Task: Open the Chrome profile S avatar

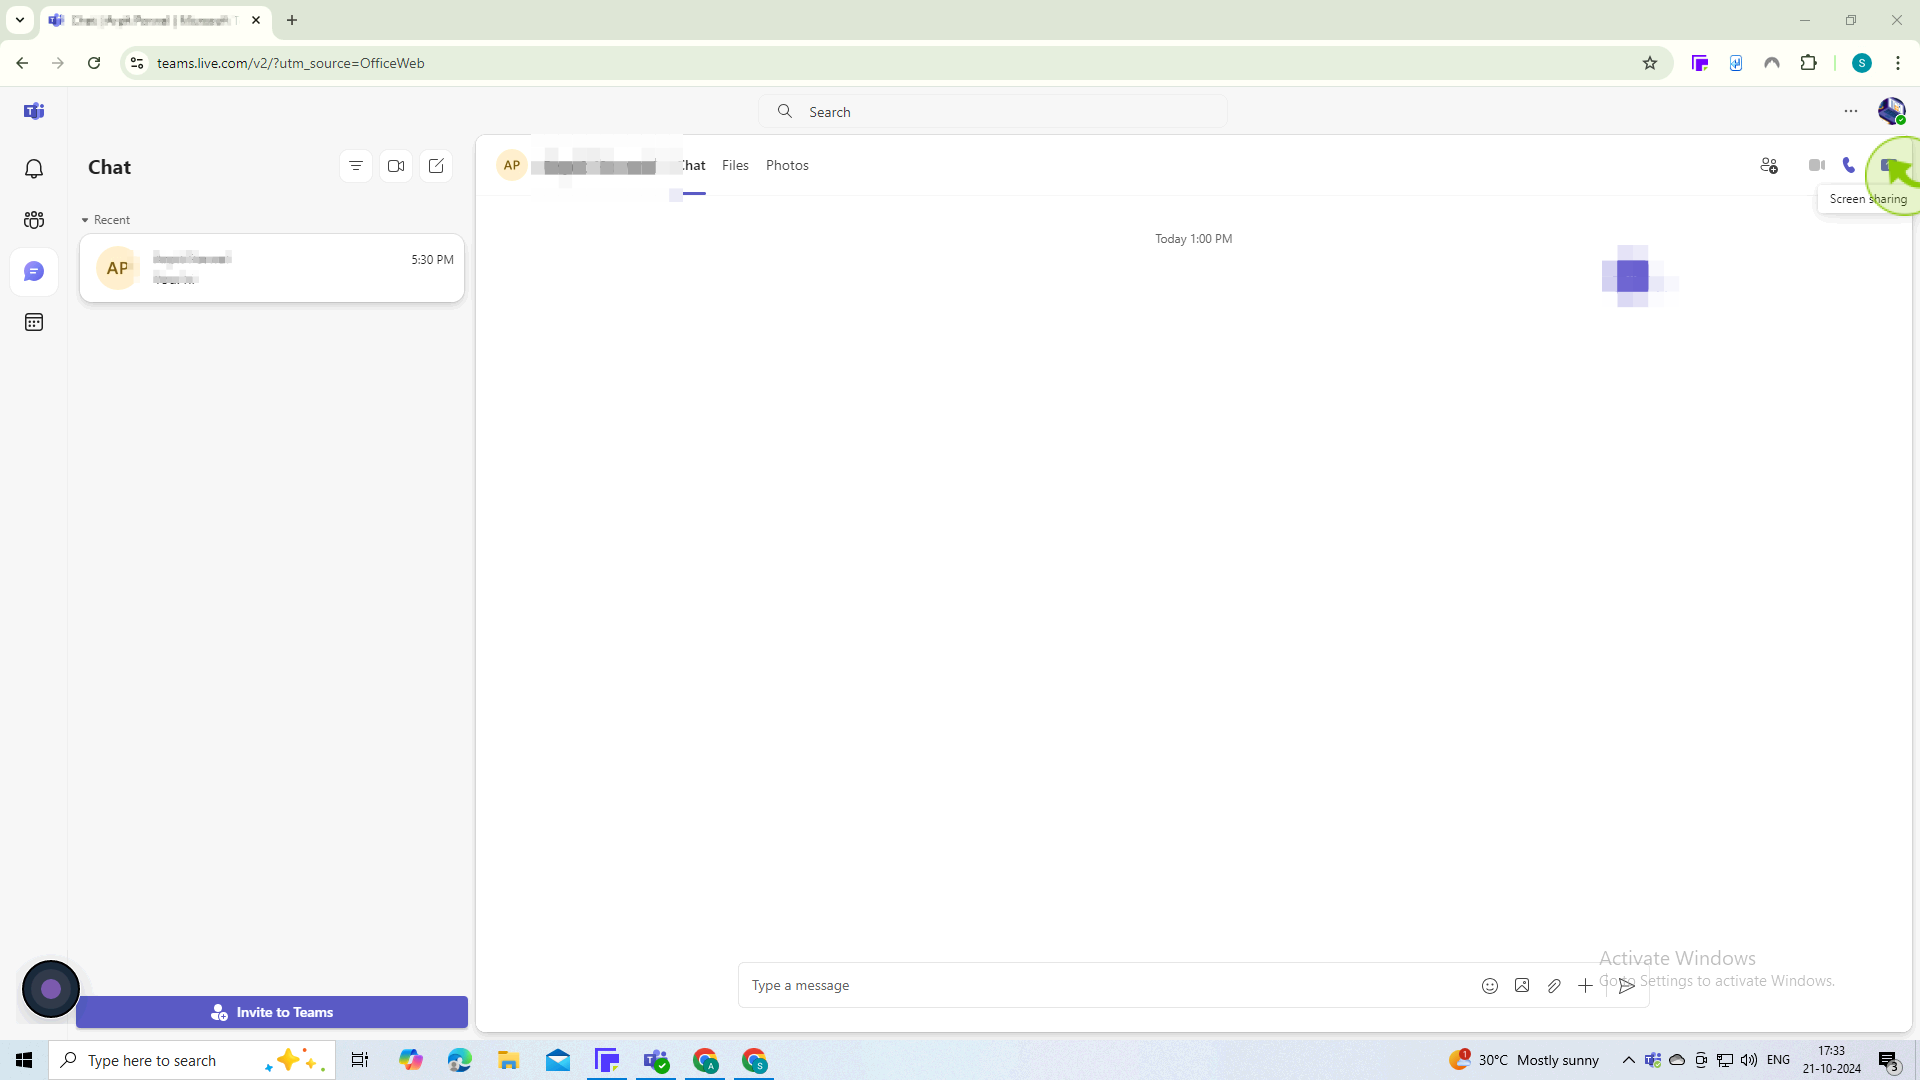Action: (1862, 63)
